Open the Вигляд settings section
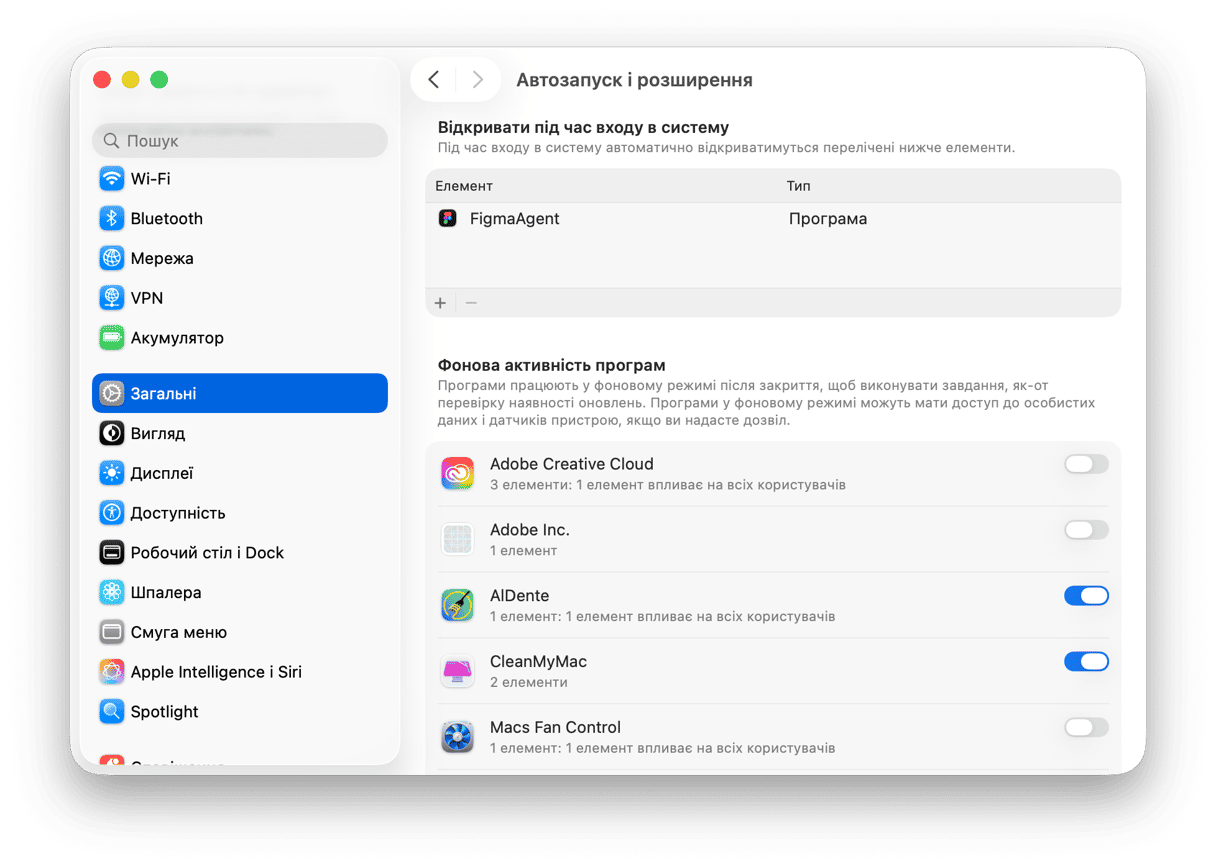Screen dimensions: 1216x867 158,434
